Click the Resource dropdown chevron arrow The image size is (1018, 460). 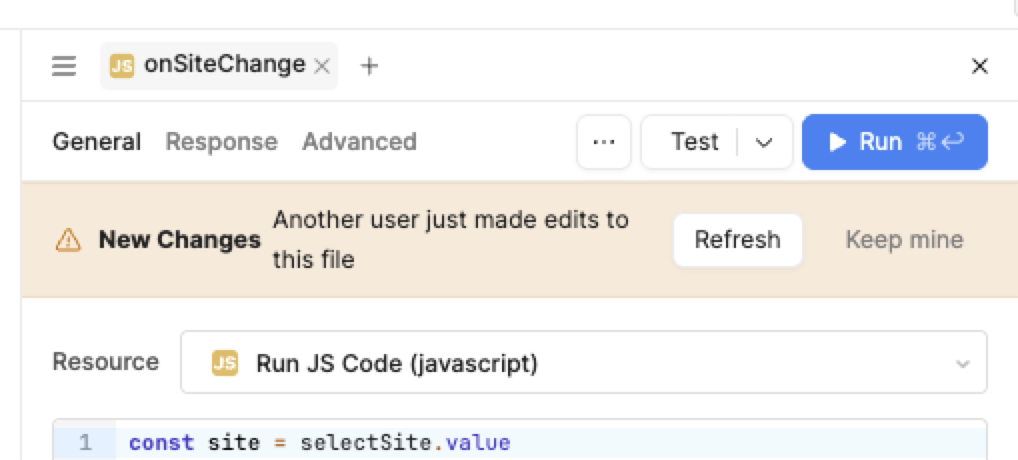coord(962,363)
